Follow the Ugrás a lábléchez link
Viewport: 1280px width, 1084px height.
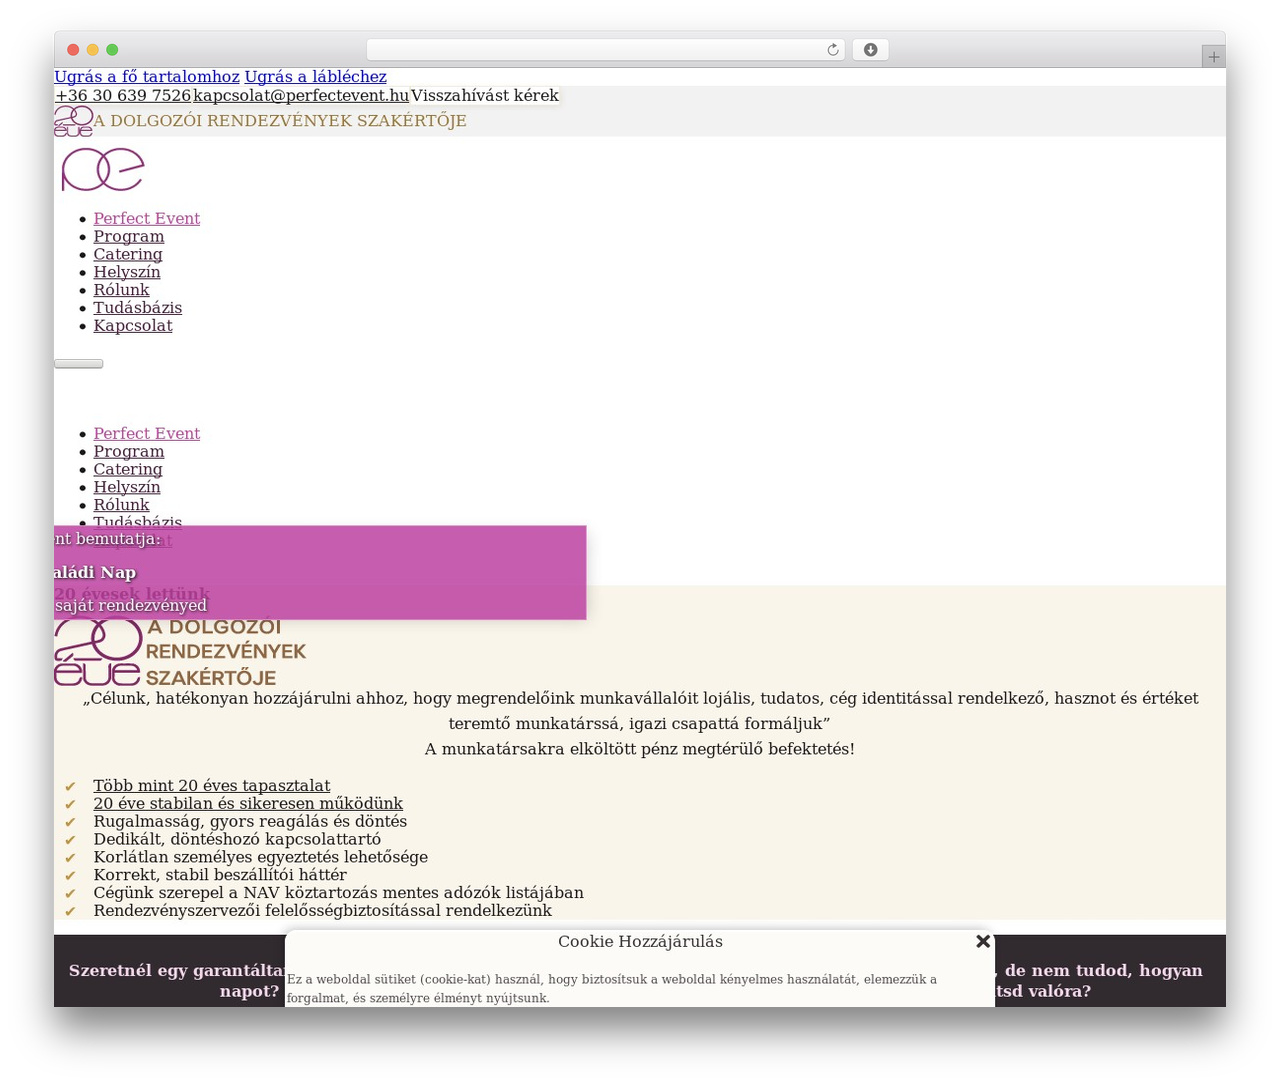[315, 77]
